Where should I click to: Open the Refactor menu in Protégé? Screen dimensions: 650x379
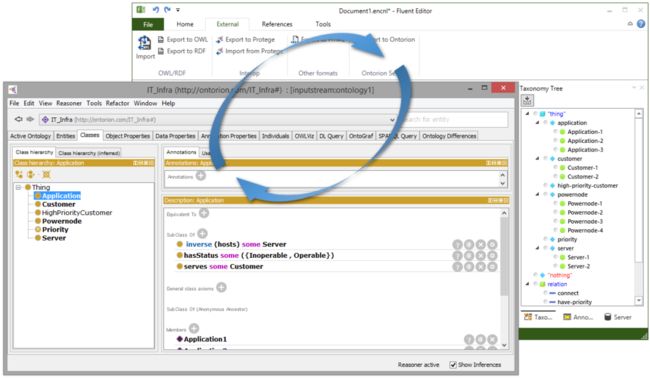(x=117, y=103)
